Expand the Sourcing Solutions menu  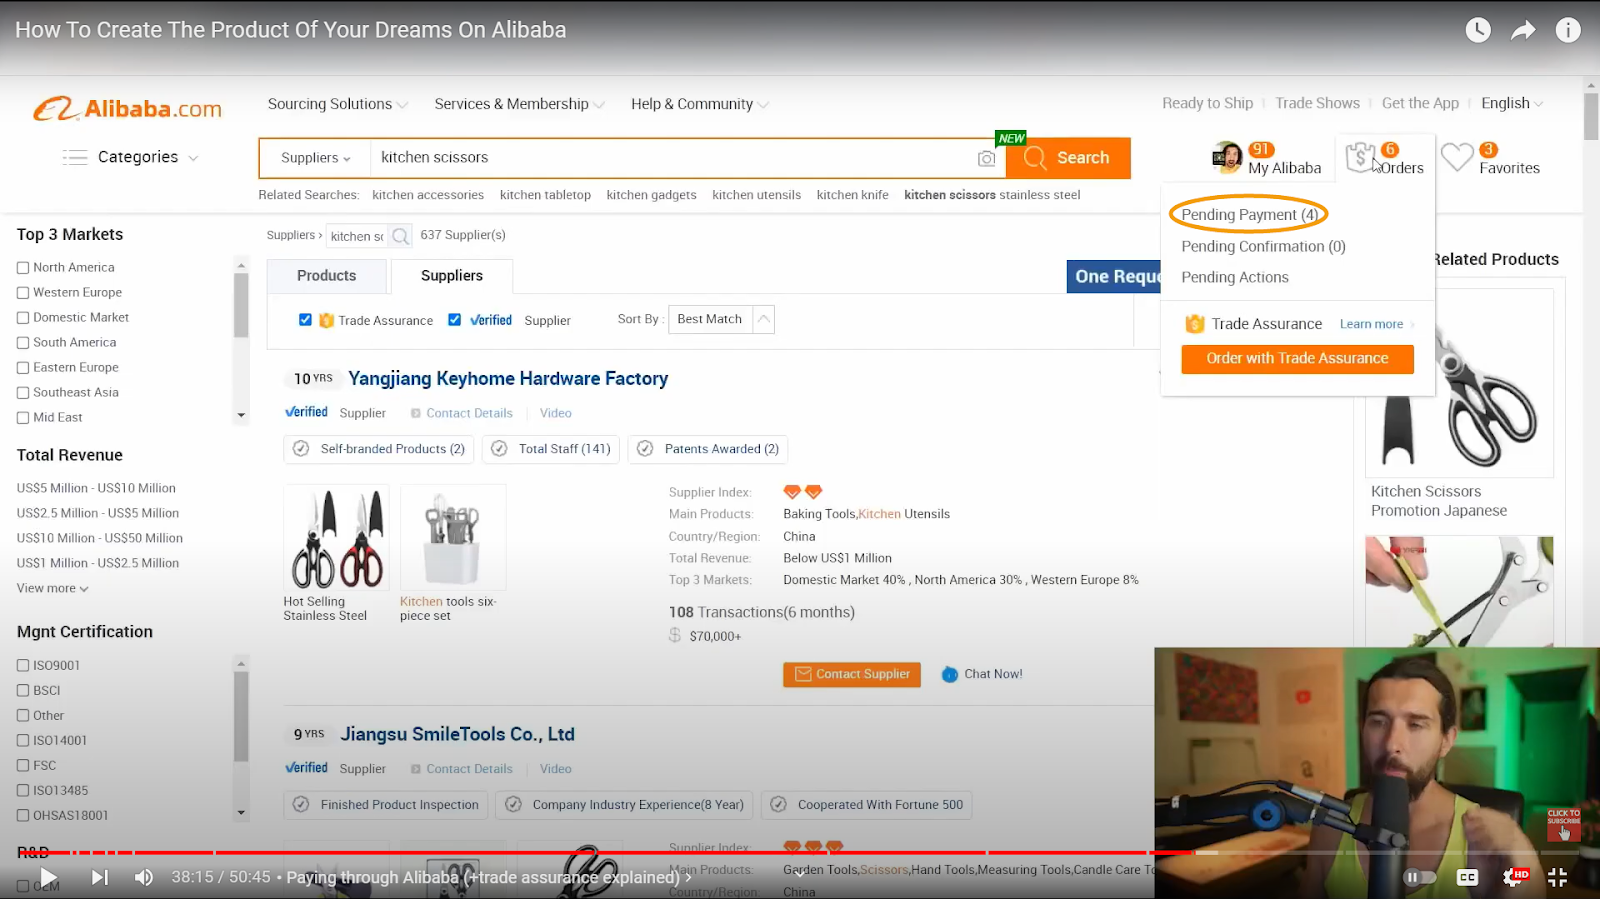coord(337,104)
